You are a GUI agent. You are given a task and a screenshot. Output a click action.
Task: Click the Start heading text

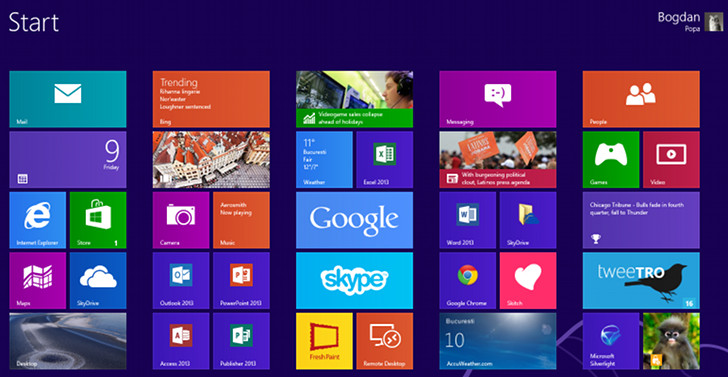34,22
